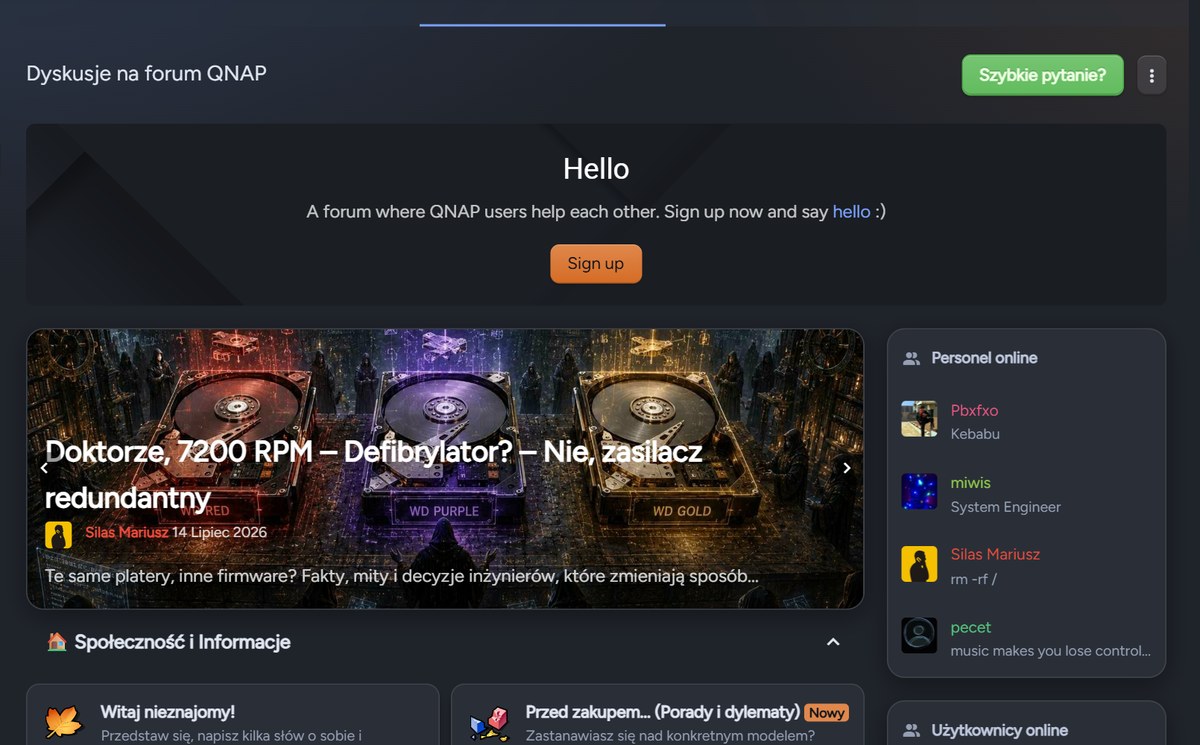Open the Użytkownicy online heading
Screen dimensions: 1200x745
point(999,731)
